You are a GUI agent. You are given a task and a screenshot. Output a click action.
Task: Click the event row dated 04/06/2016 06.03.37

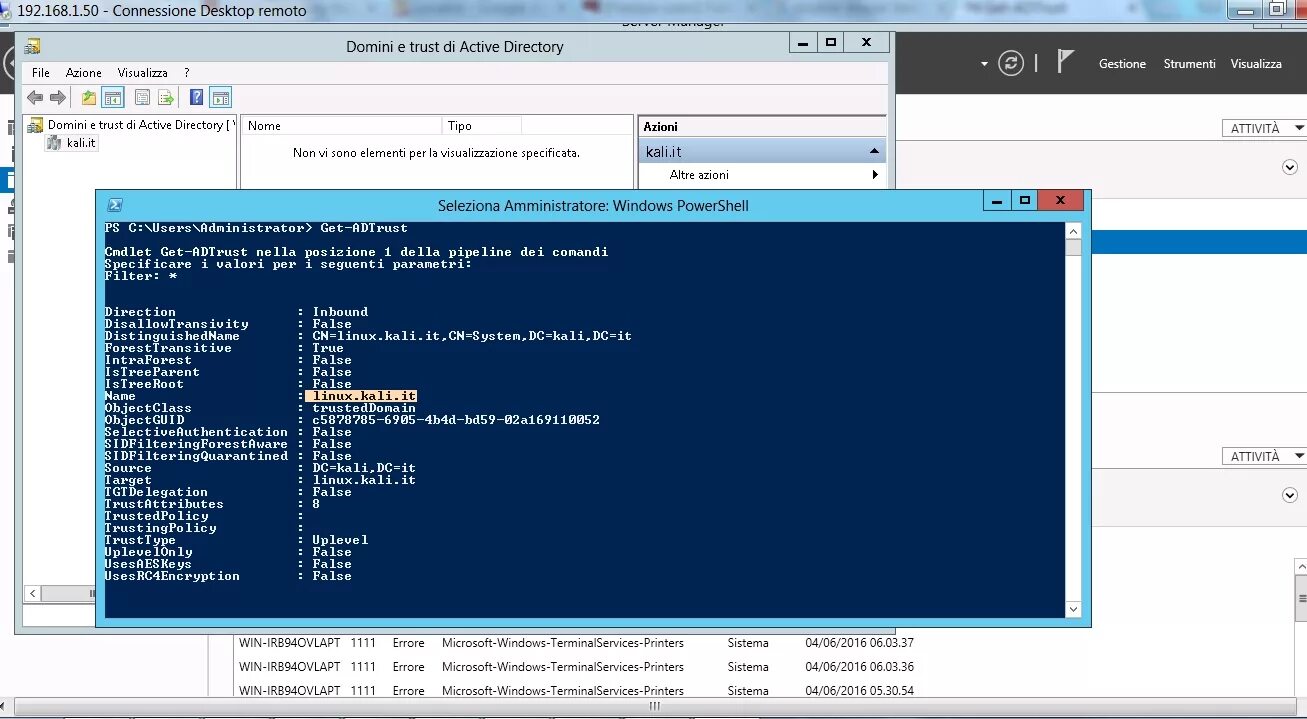click(576, 643)
